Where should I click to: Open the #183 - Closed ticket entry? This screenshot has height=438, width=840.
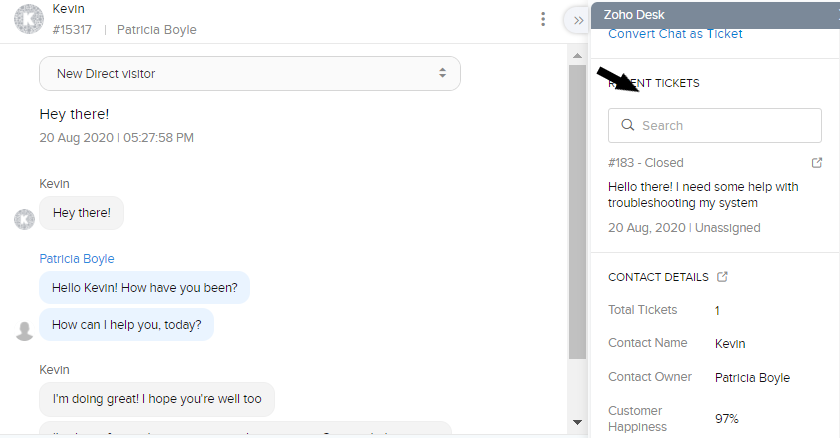coord(646,163)
